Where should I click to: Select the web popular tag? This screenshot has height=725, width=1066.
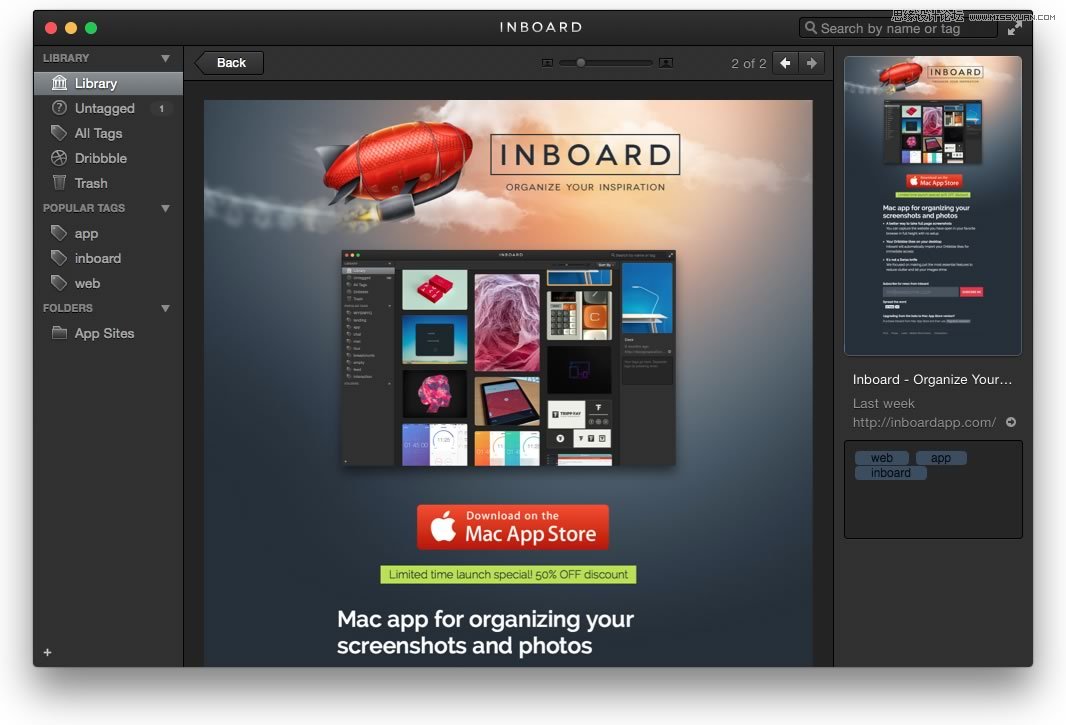109,283
